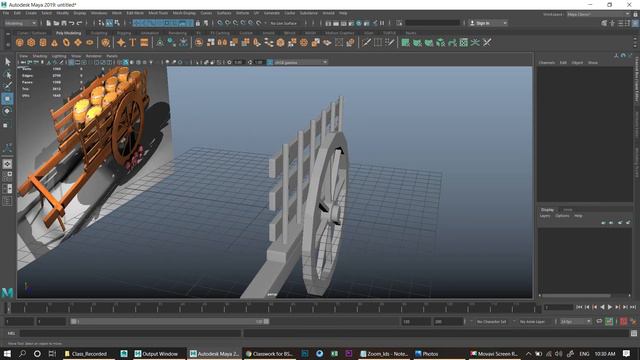Toggle playback loop icon beside fps dropdown
640x360 pixels.
tap(599, 322)
